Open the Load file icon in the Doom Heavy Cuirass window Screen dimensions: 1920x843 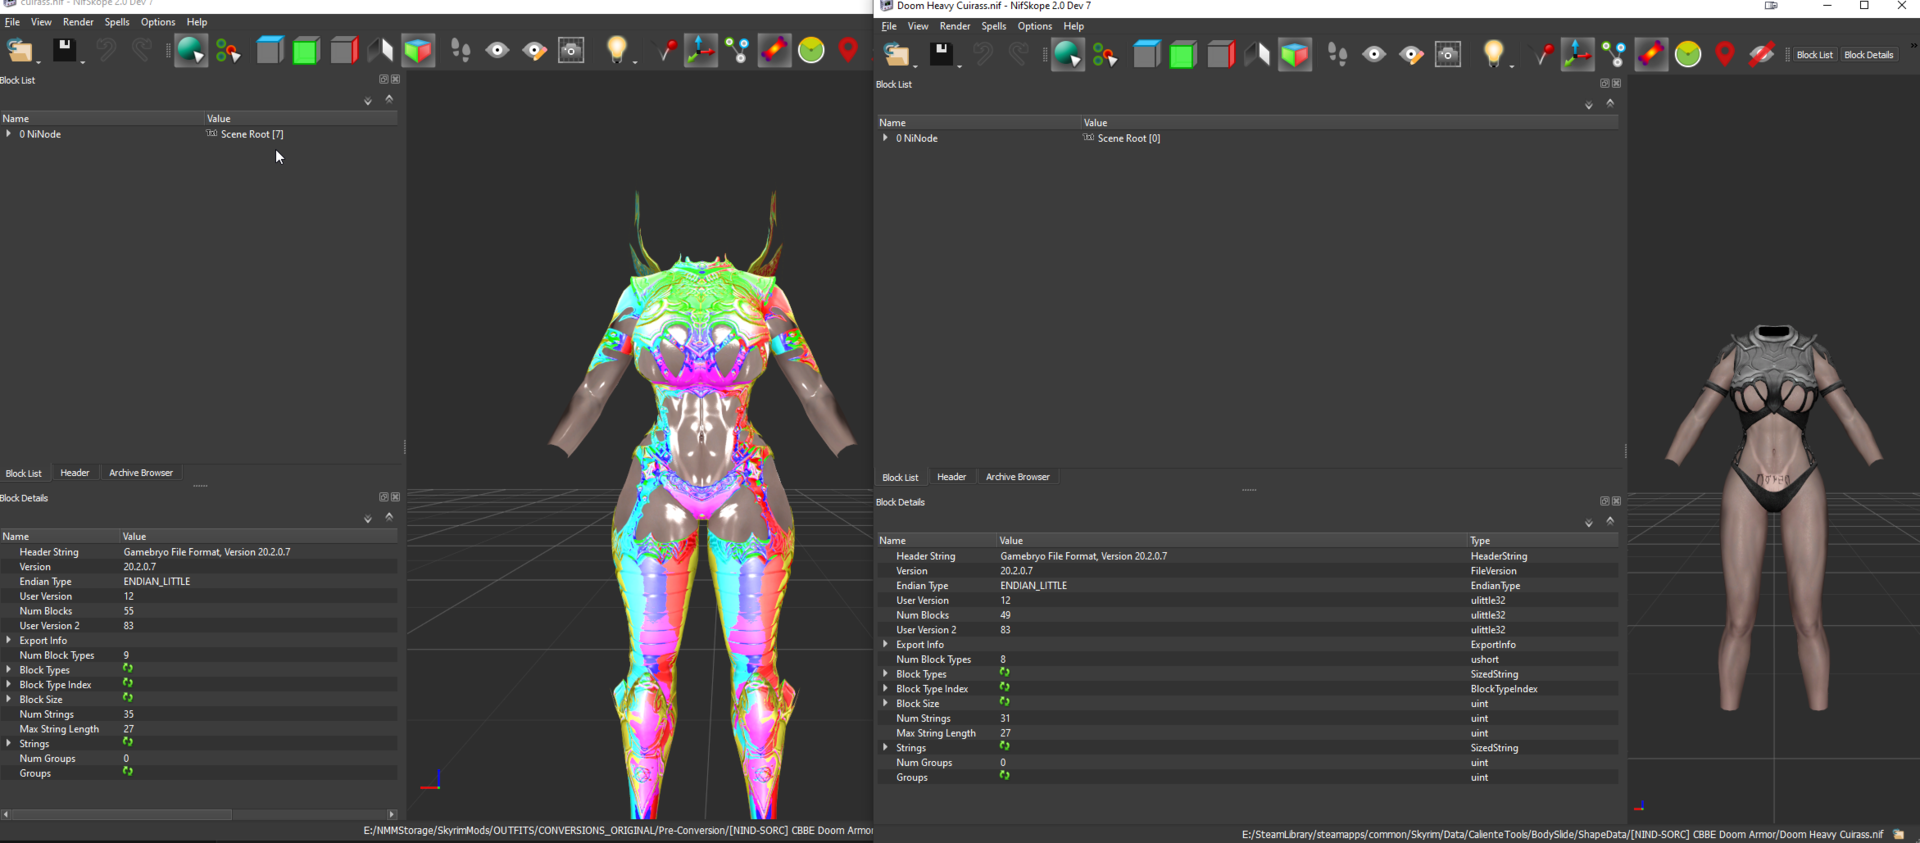[x=896, y=54]
